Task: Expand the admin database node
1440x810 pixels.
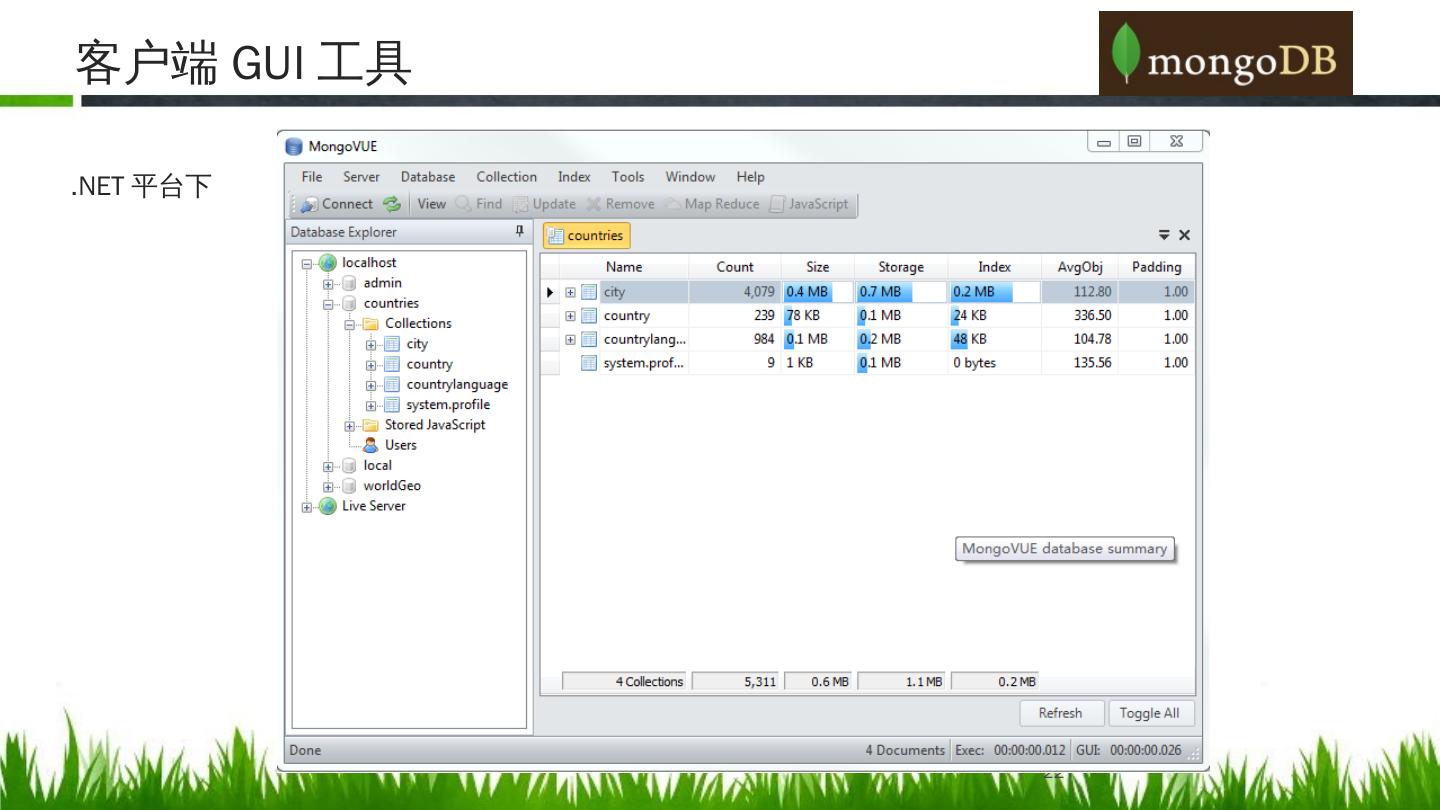Action: pyautogui.click(x=328, y=283)
